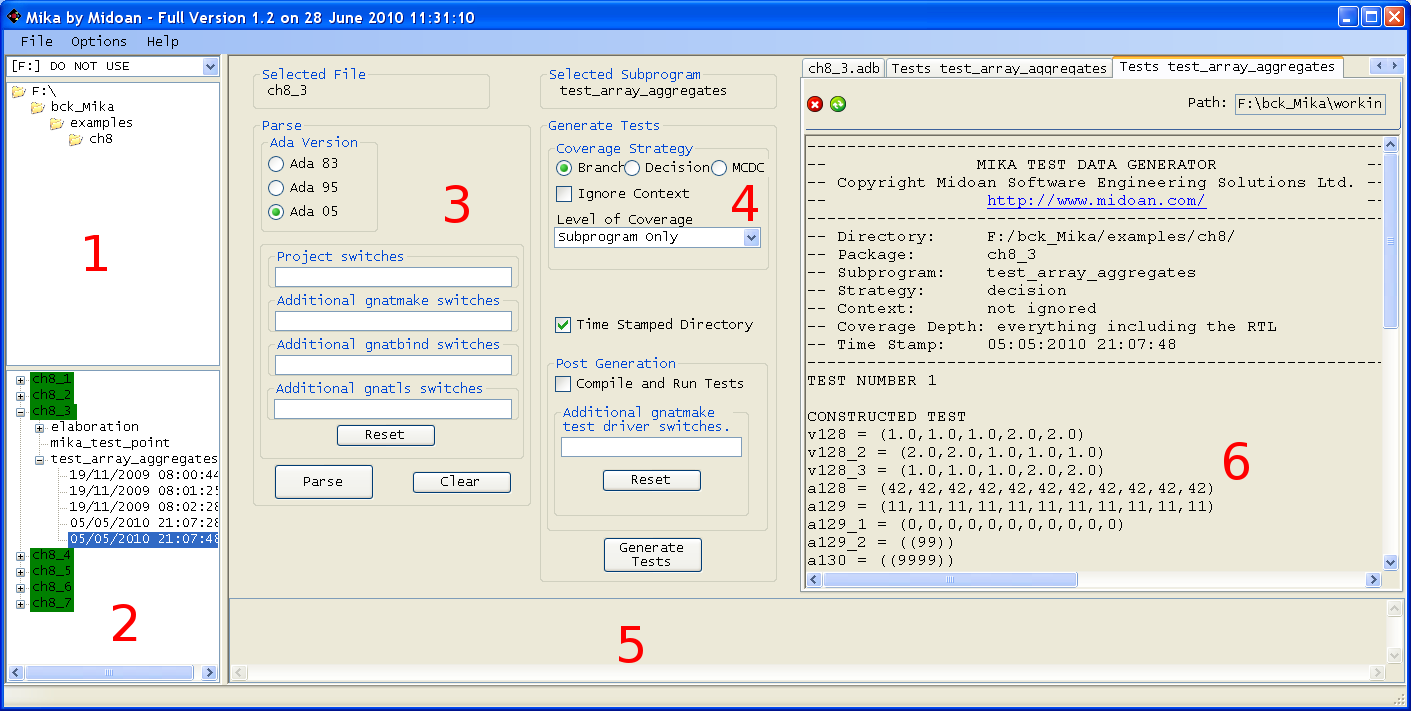Uncheck the Time Stamped Directory checkbox
Image resolution: width=1411 pixels, height=711 pixels.
[564, 325]
